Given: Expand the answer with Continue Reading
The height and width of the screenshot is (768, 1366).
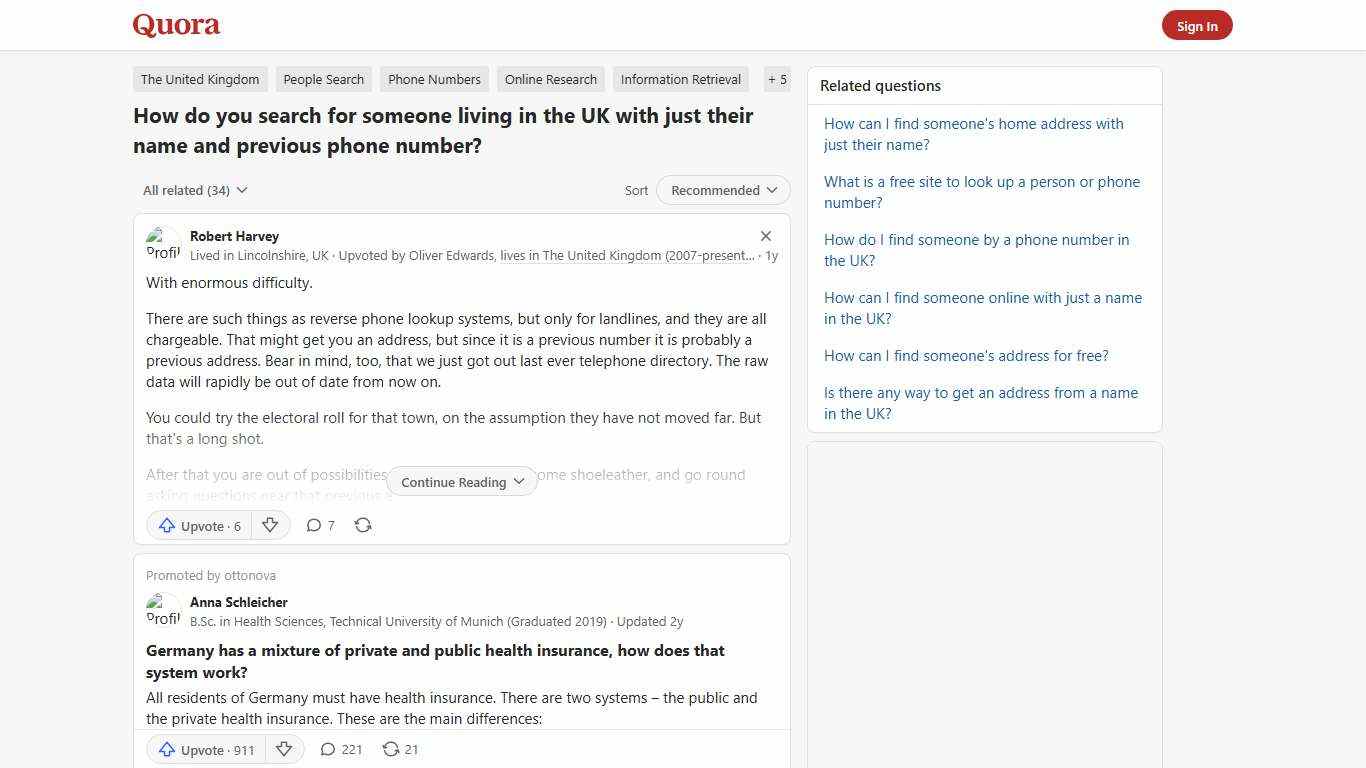Looking at the screenshot, I should coord(461,481).
